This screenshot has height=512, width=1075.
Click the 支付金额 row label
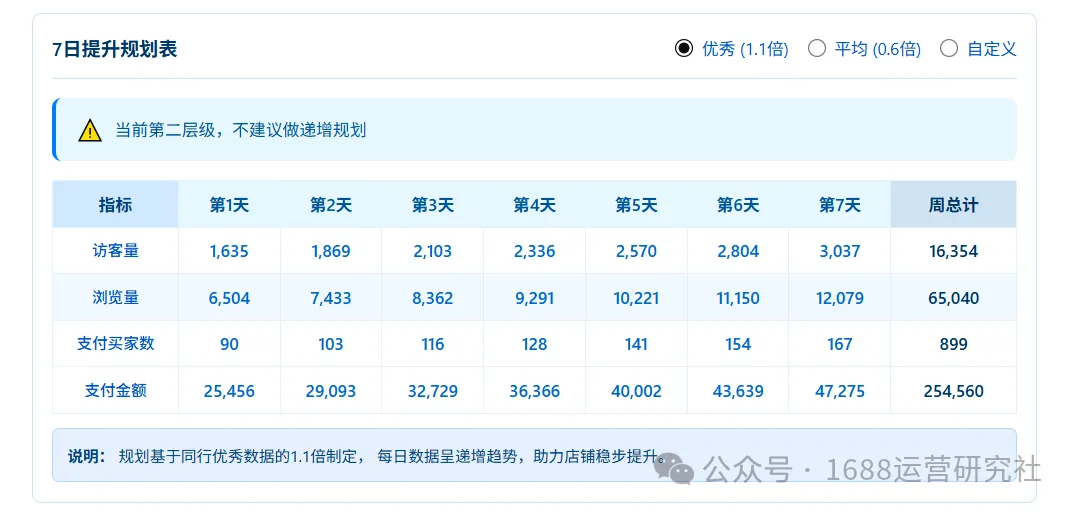tap(115, 391)
